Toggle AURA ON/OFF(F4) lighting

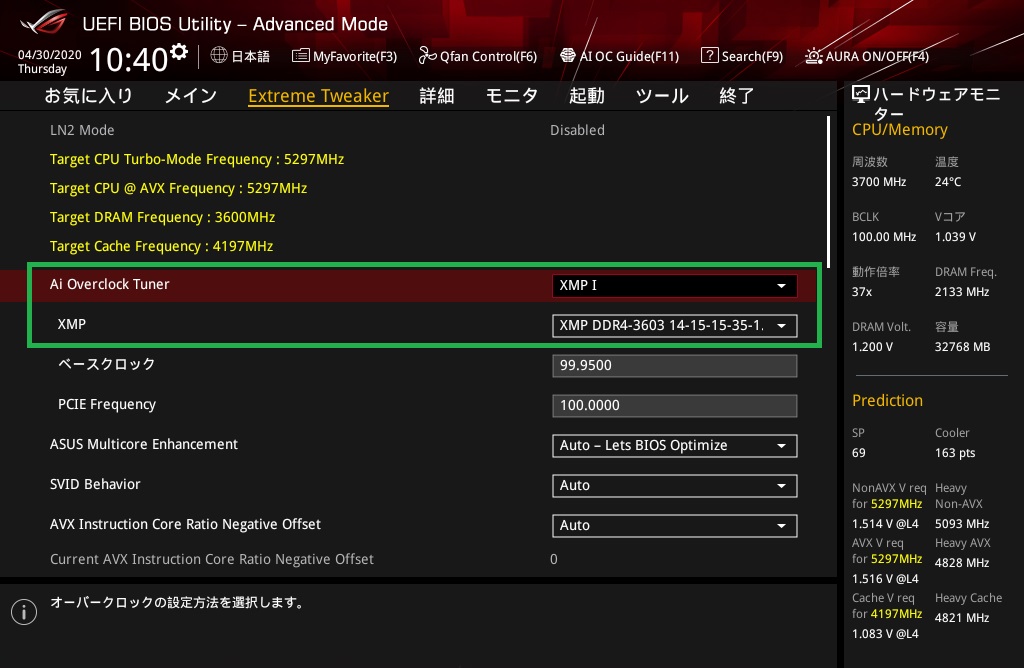(x=867, y=56)
